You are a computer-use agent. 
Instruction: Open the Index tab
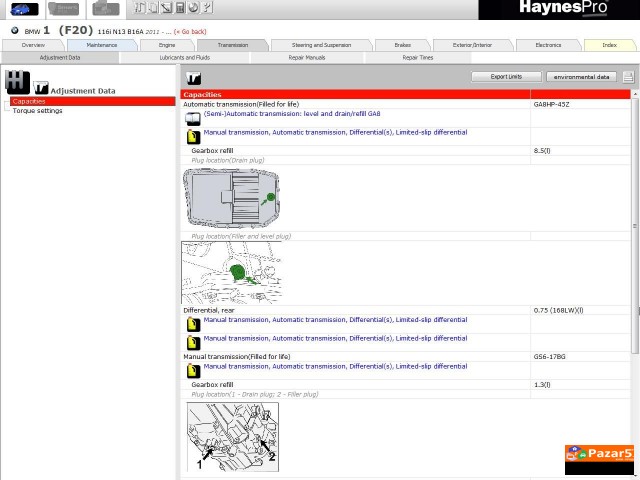pos(609,45)
